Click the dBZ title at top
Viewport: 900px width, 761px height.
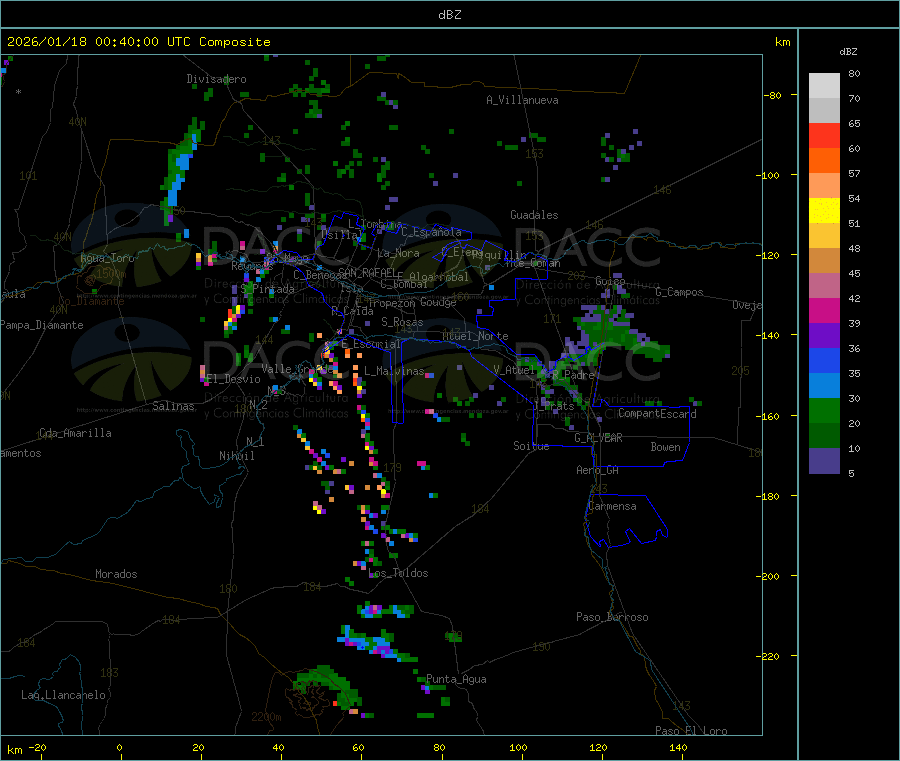tap(449, 15)
